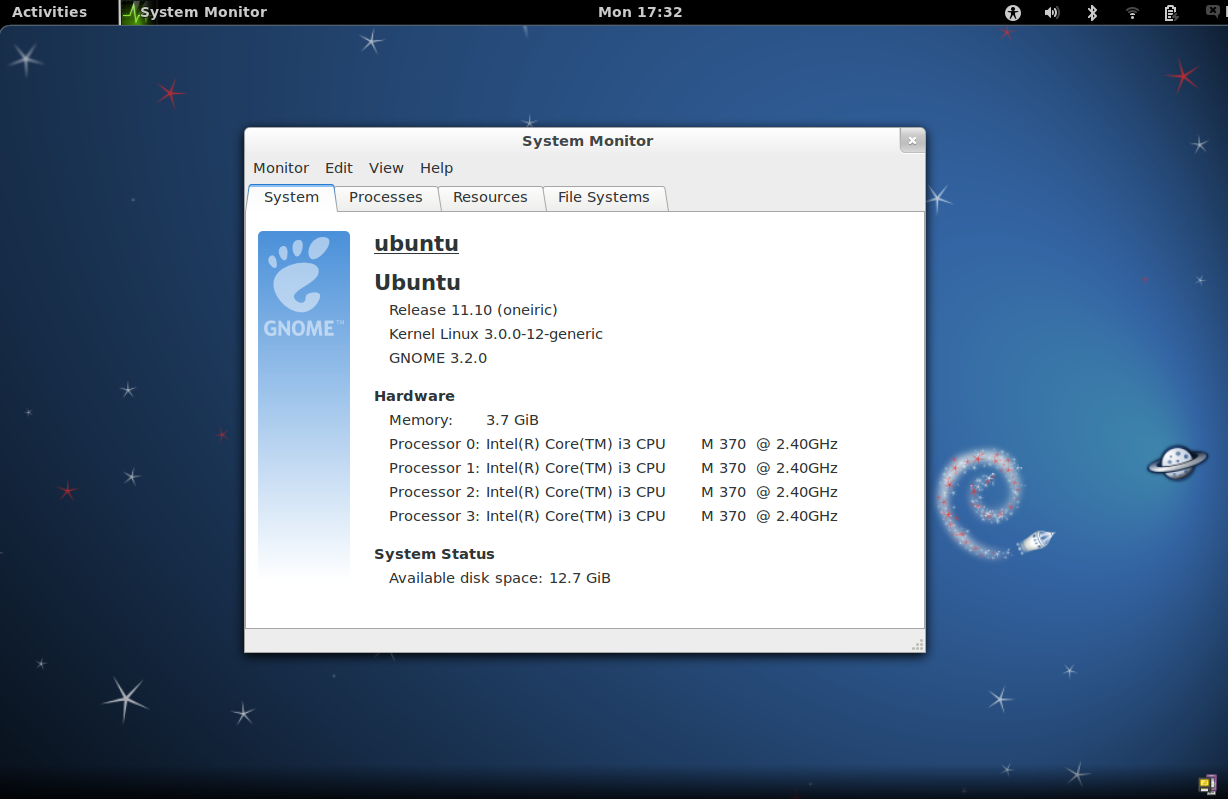Open the accessibility menu in top bar
The height and width of the screenshot is (799, 1228).
pyautogui.click(x=1013, y=12)
